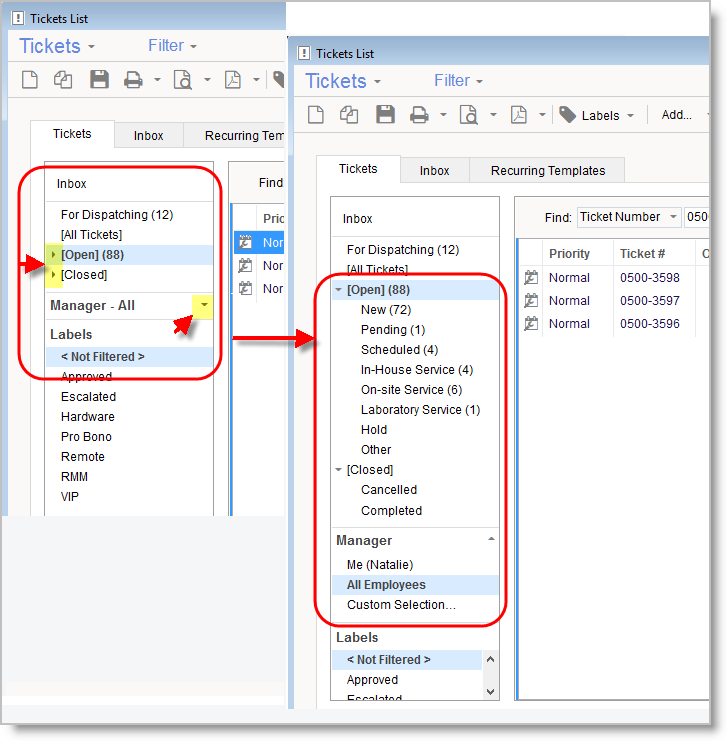Click the Labels tag icon in the toolbar

[x=567, y=115]
